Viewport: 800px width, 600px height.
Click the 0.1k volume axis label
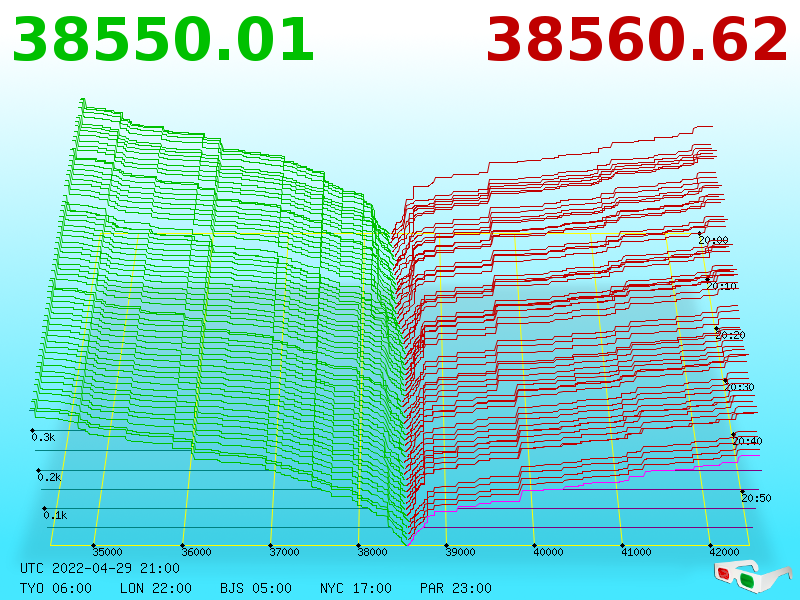tap(55, 515)
